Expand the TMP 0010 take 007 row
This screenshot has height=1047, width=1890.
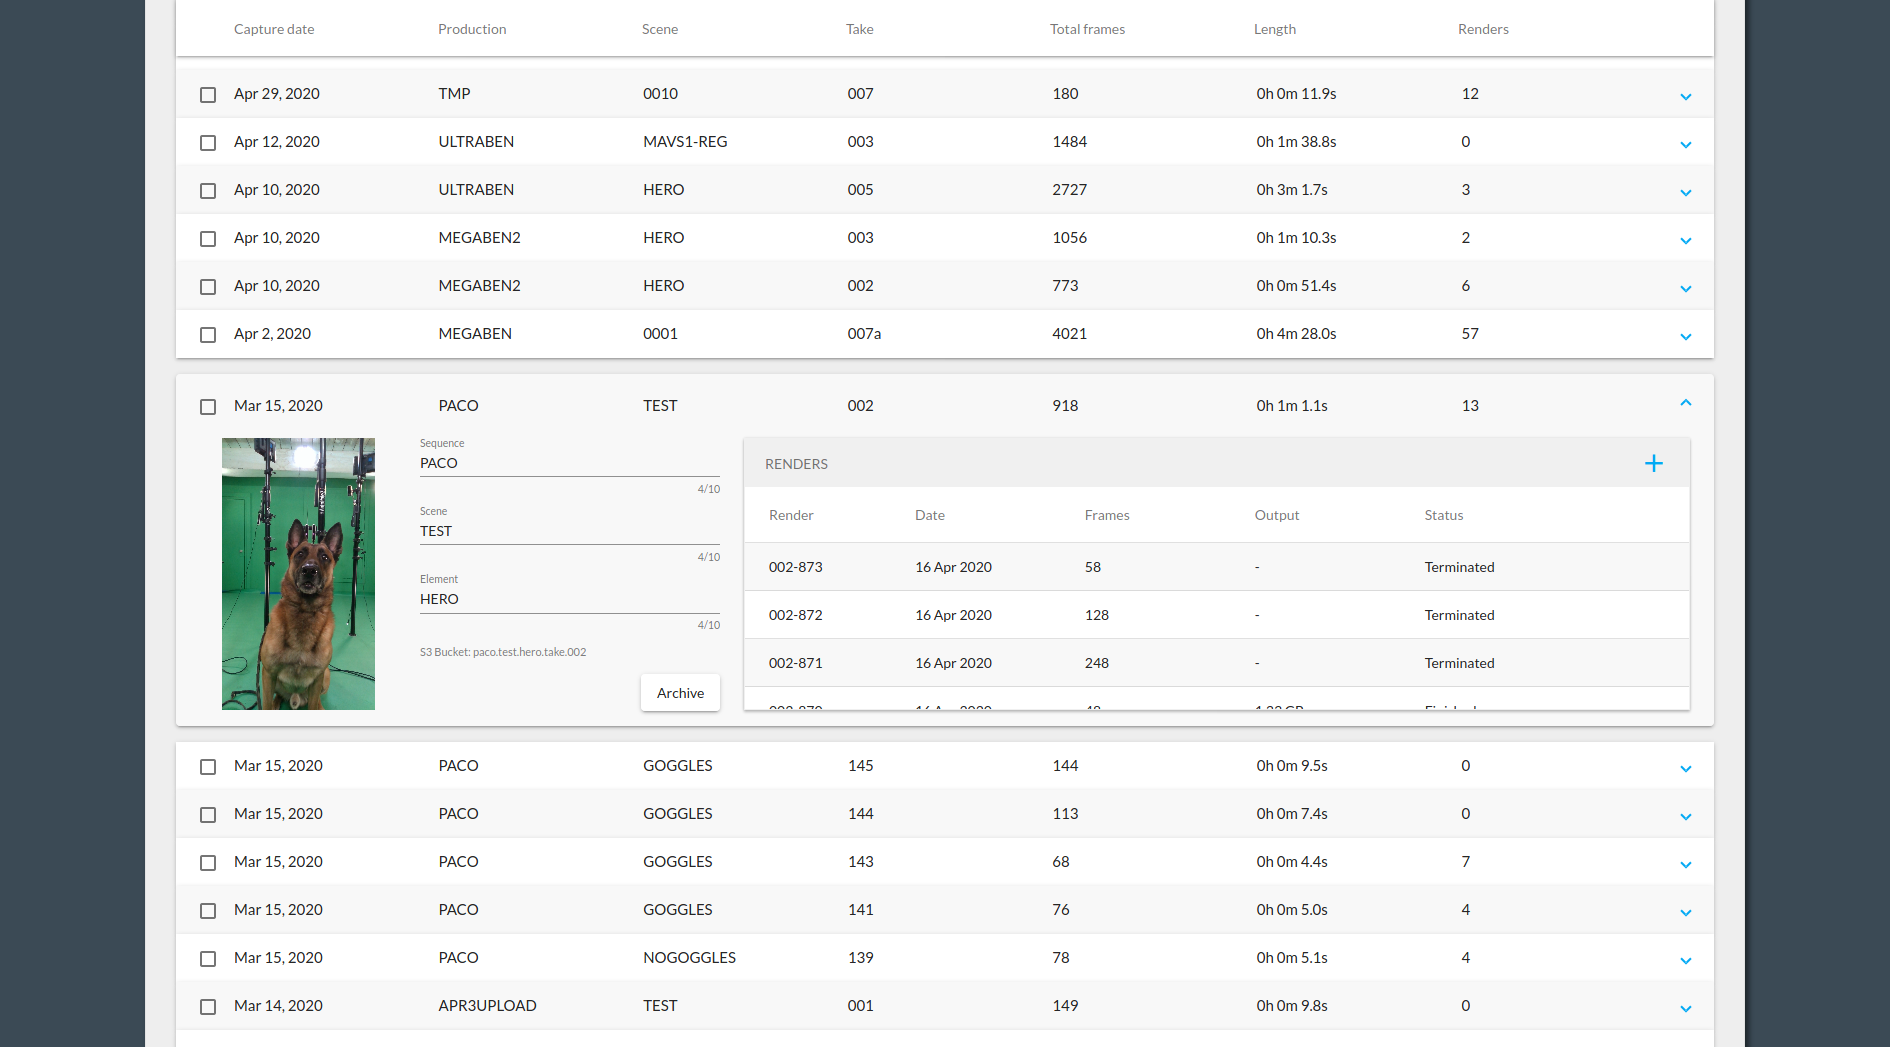[1685, 97]
